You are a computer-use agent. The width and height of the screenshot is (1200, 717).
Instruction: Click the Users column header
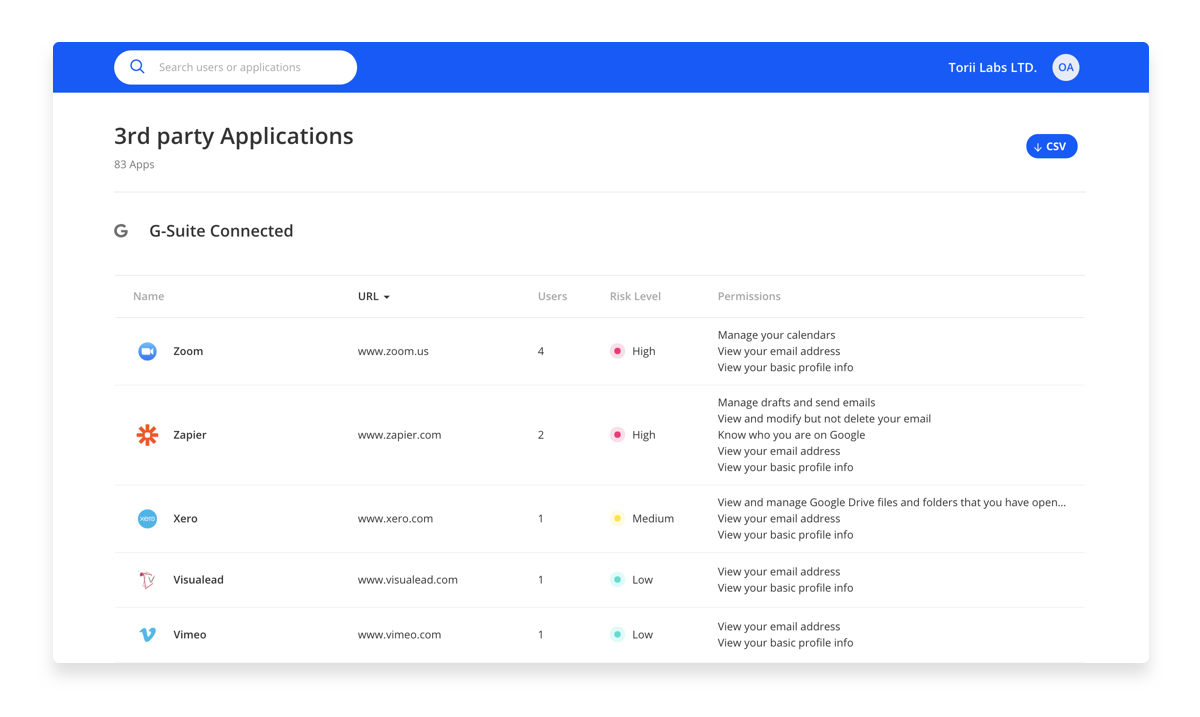(552, 296)
